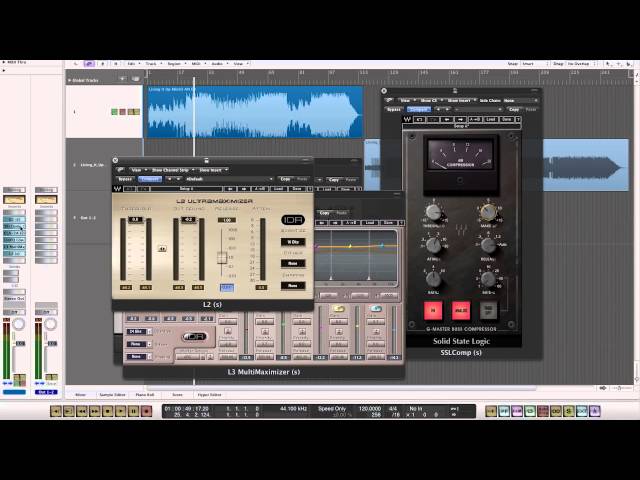640x480 pixels.
Task: Toggle the grey Fade Off button on SSLComp
Action: pyautogui.click(x=488, y=311)
